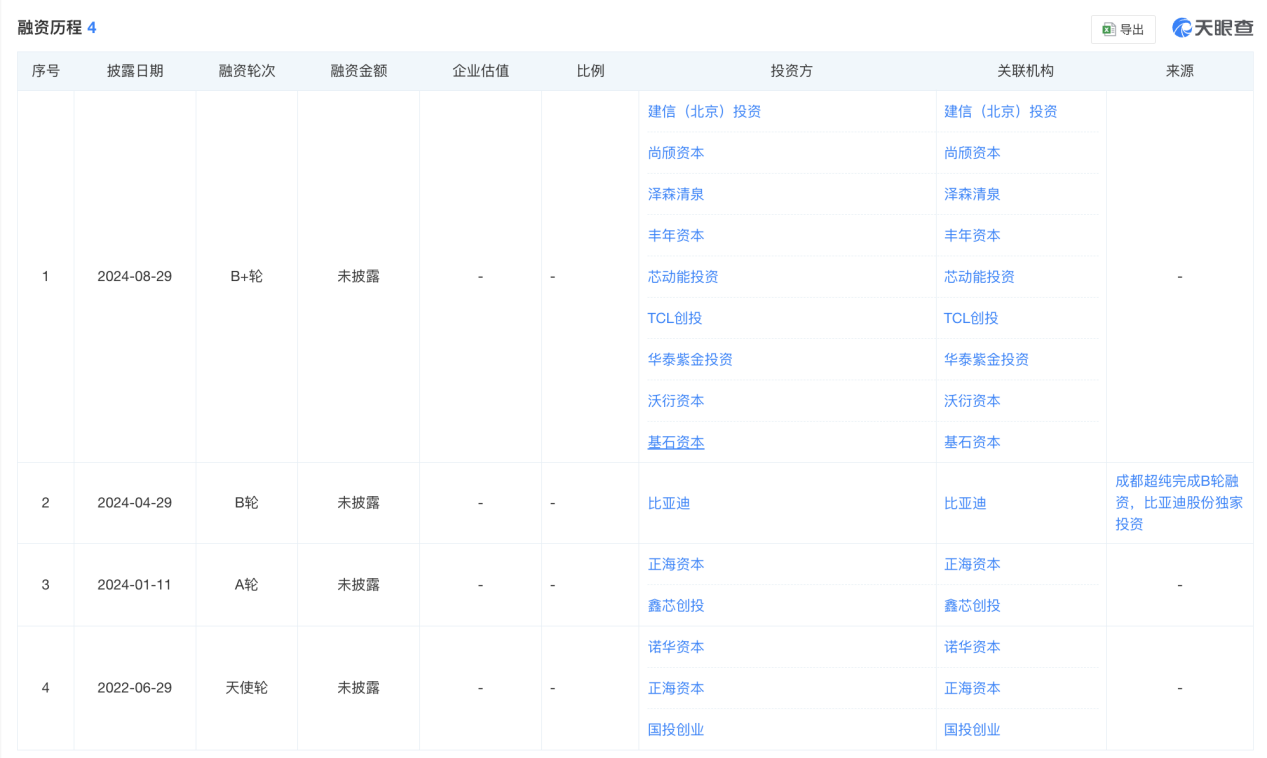1267x758 pixels.
Task: Open 华泰紫金投资 in the 投资方 column
Action: click(x=690, y=359)
